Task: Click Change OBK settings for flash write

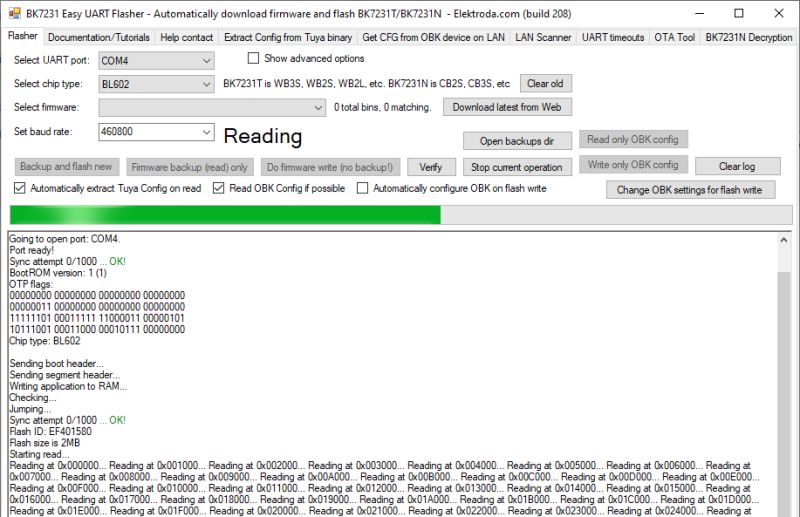Action: [x=690, y=190]
